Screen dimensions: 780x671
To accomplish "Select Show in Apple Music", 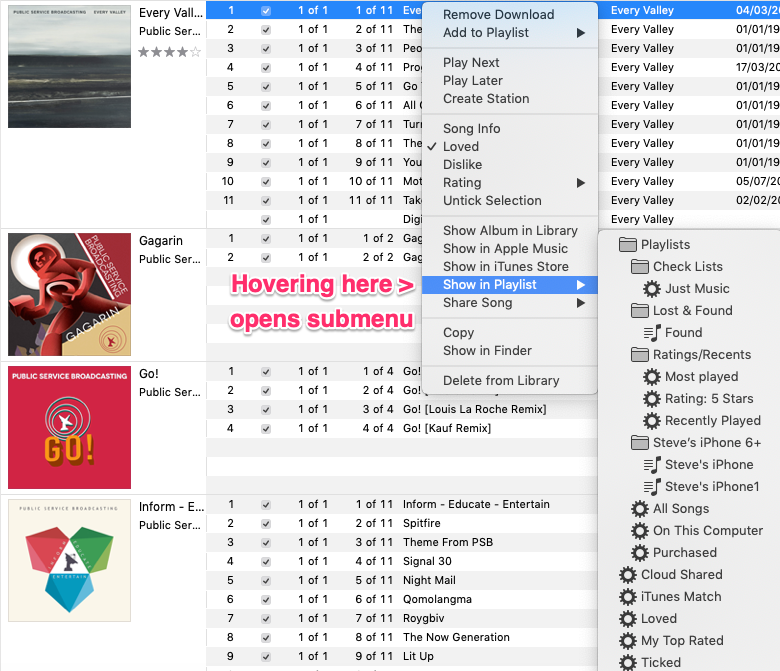I will click(x=509, y=249).
